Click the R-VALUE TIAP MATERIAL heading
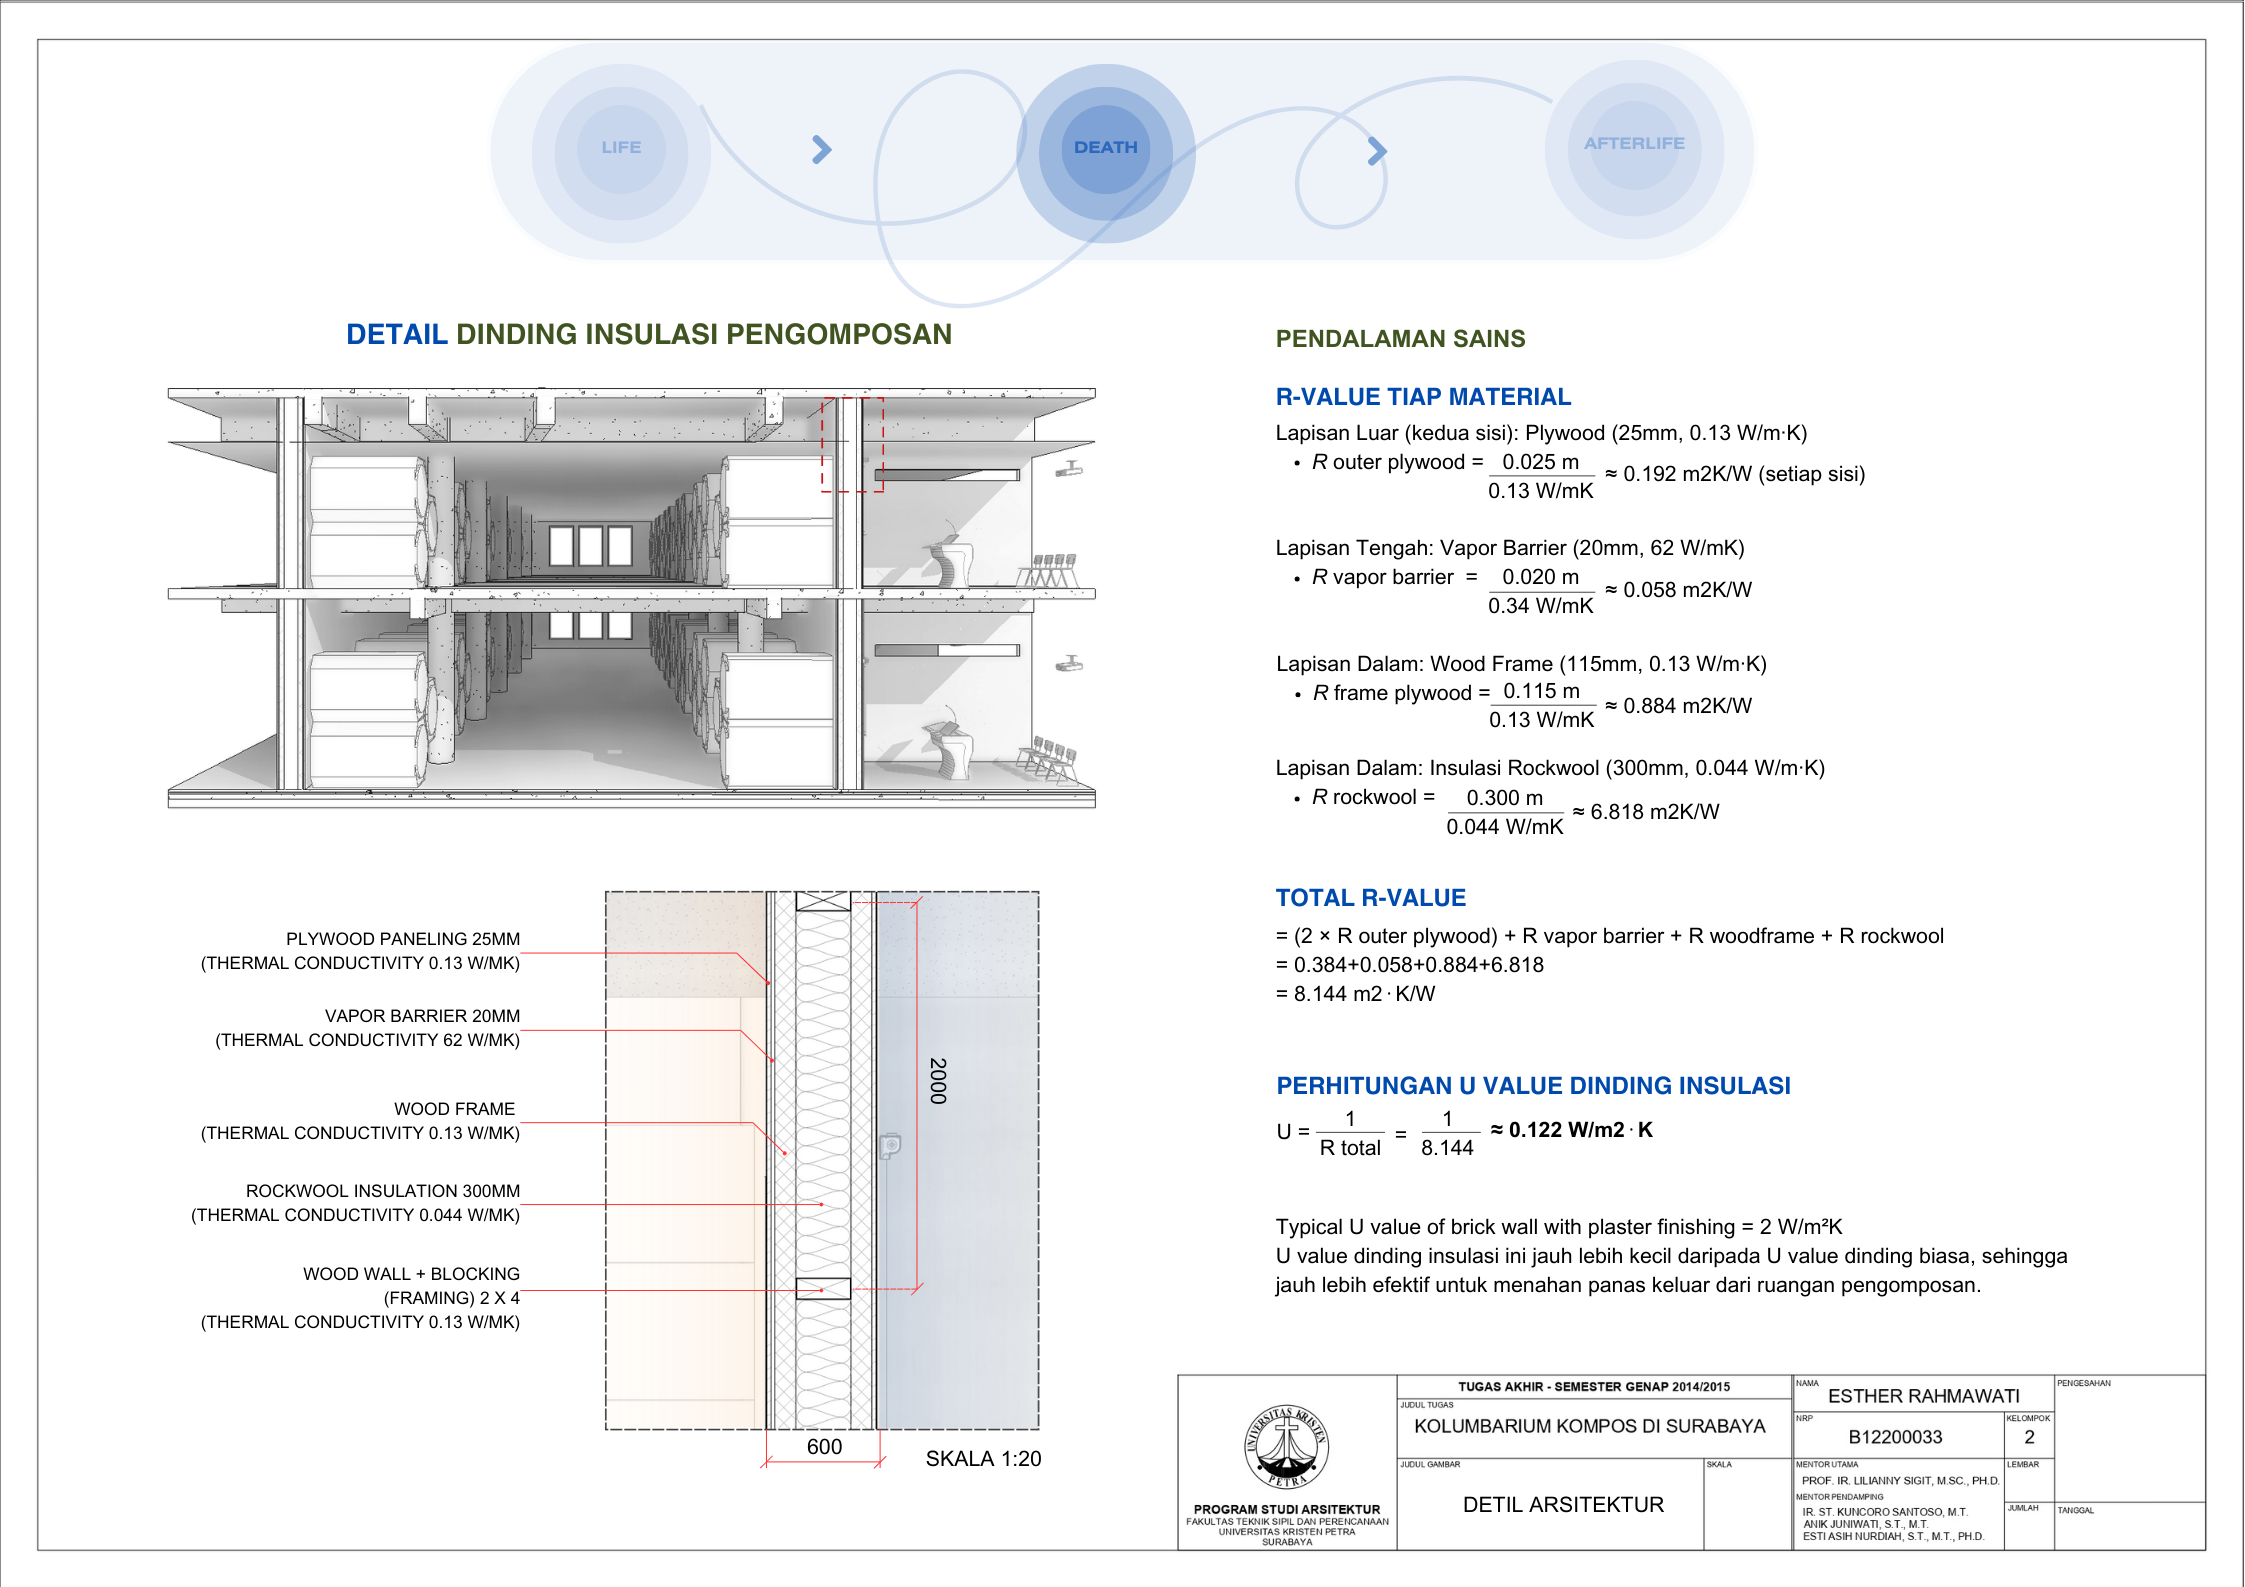 [1423, 397]
